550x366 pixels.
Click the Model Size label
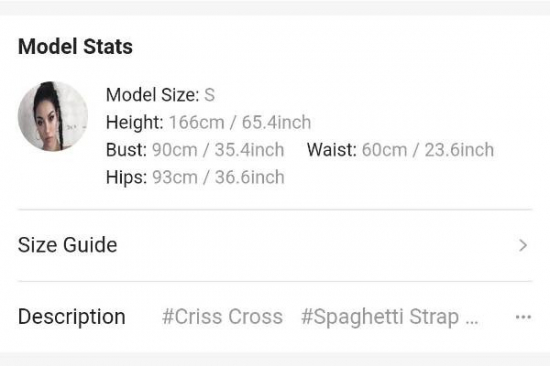pyautogui.click(x=153, y=95)
